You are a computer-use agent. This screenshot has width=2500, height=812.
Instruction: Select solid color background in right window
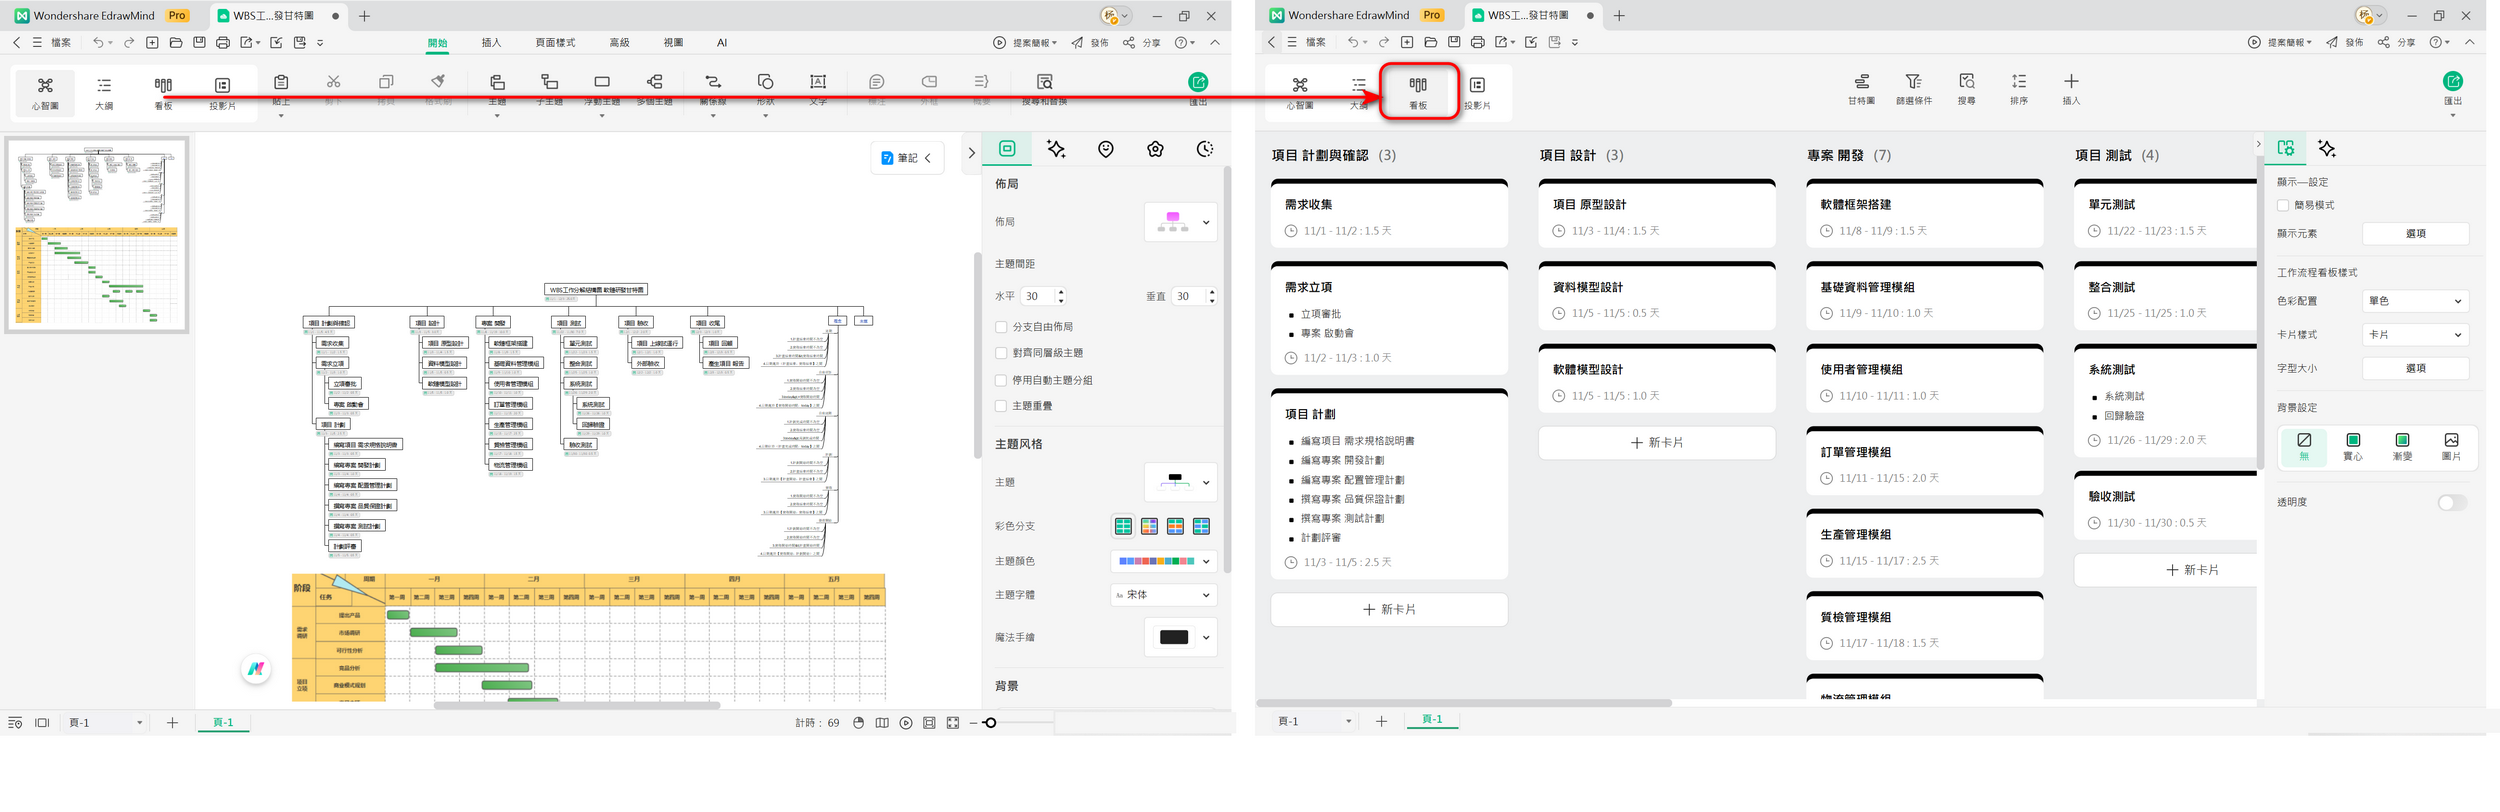(2353, 446)
